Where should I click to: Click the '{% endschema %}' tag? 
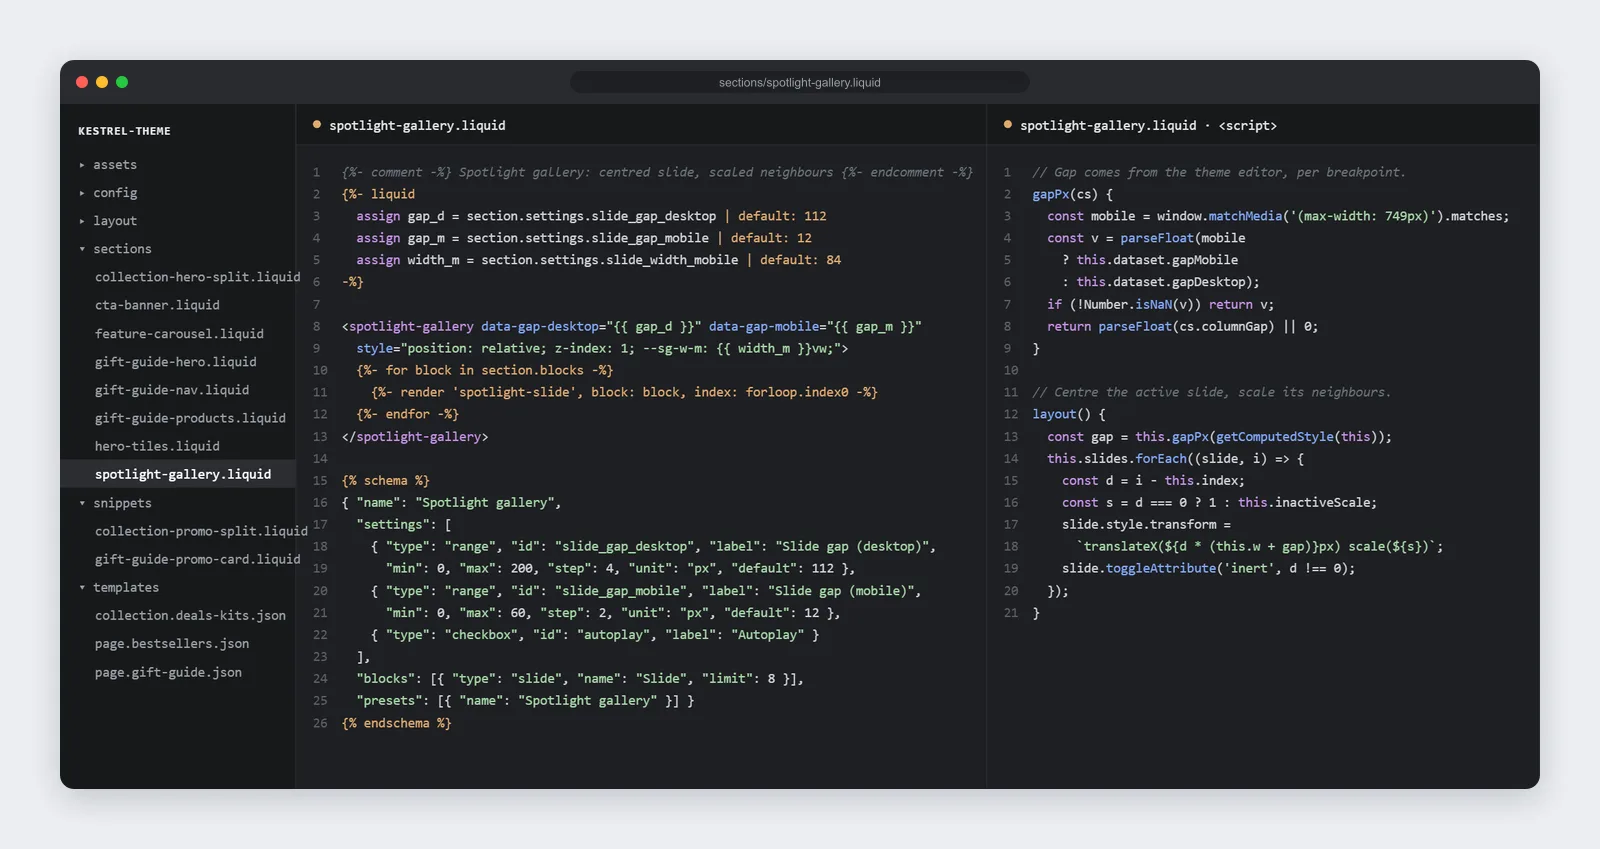point(397,723)
